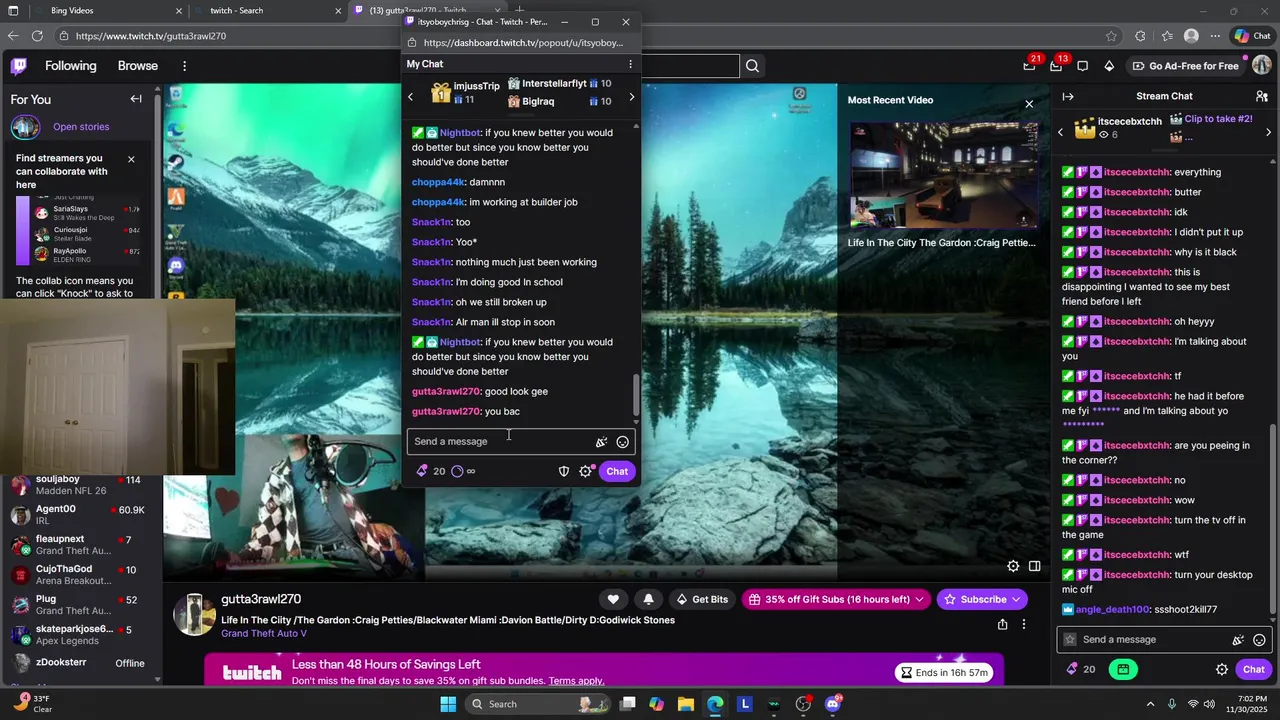Send message with popout Chat button
The height and width of the screenshot is (720, 1280).
(x=617, y=471)
